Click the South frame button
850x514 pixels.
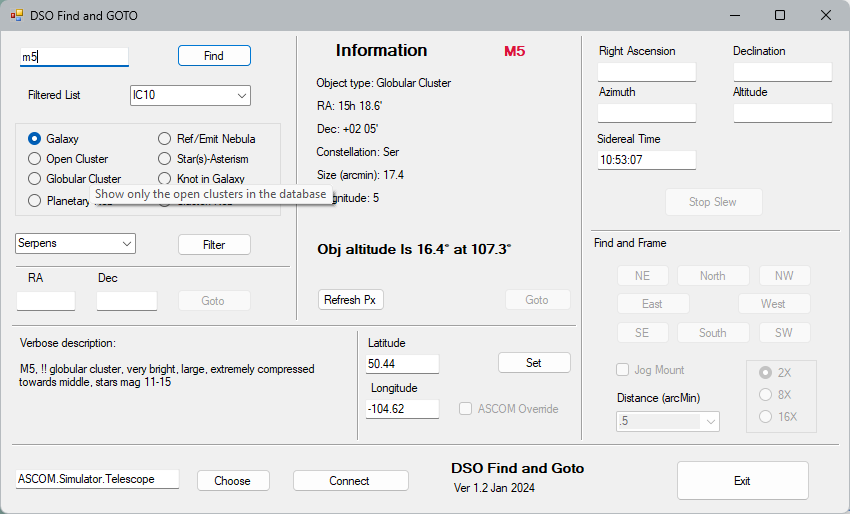click(x=713, y=333)
